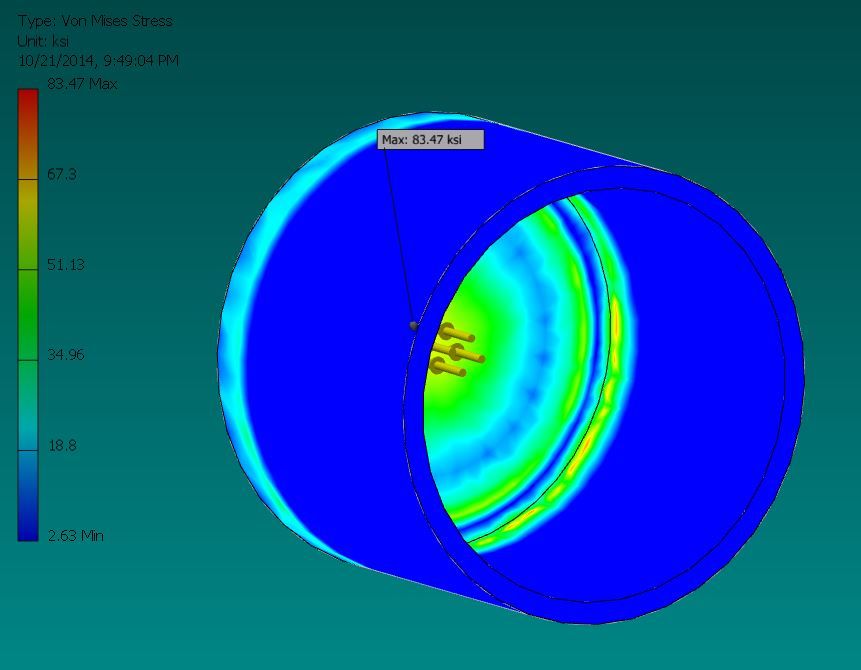The width and height of the screenshot is (861, 670).
Task: Click the '83.47 Max' legend value
Action: (82, 84)
